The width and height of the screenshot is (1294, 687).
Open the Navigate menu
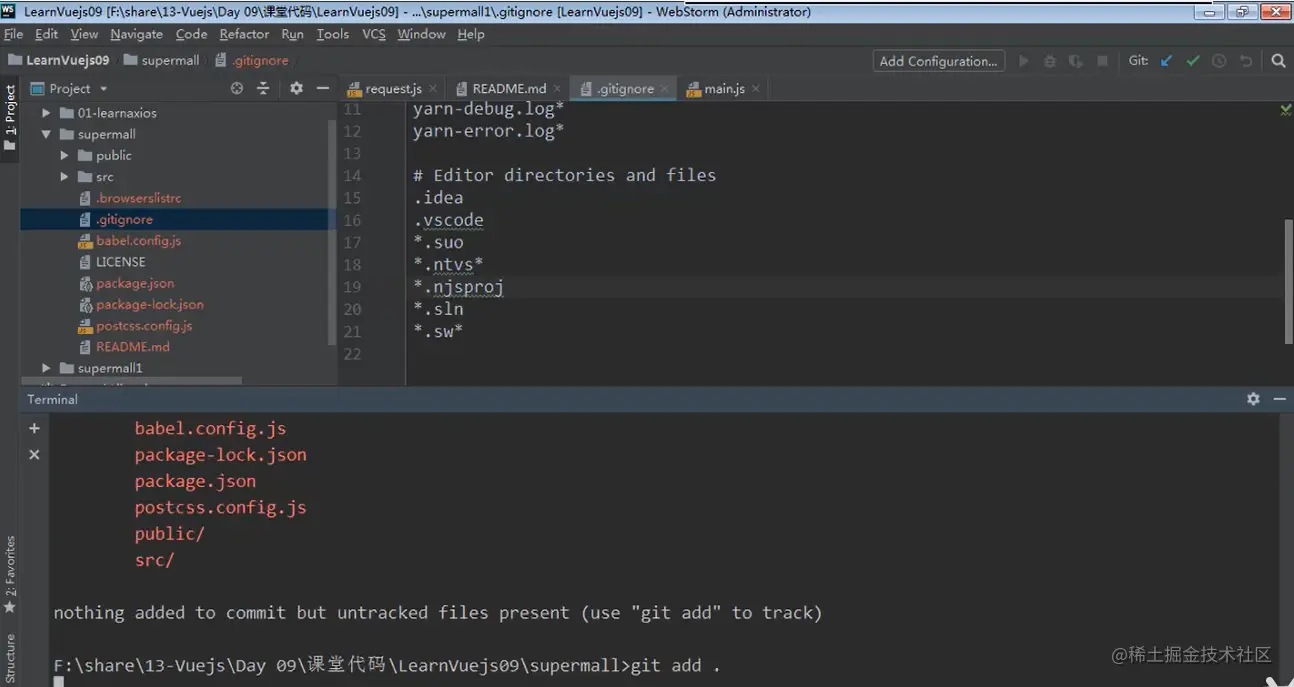point(136,34)
